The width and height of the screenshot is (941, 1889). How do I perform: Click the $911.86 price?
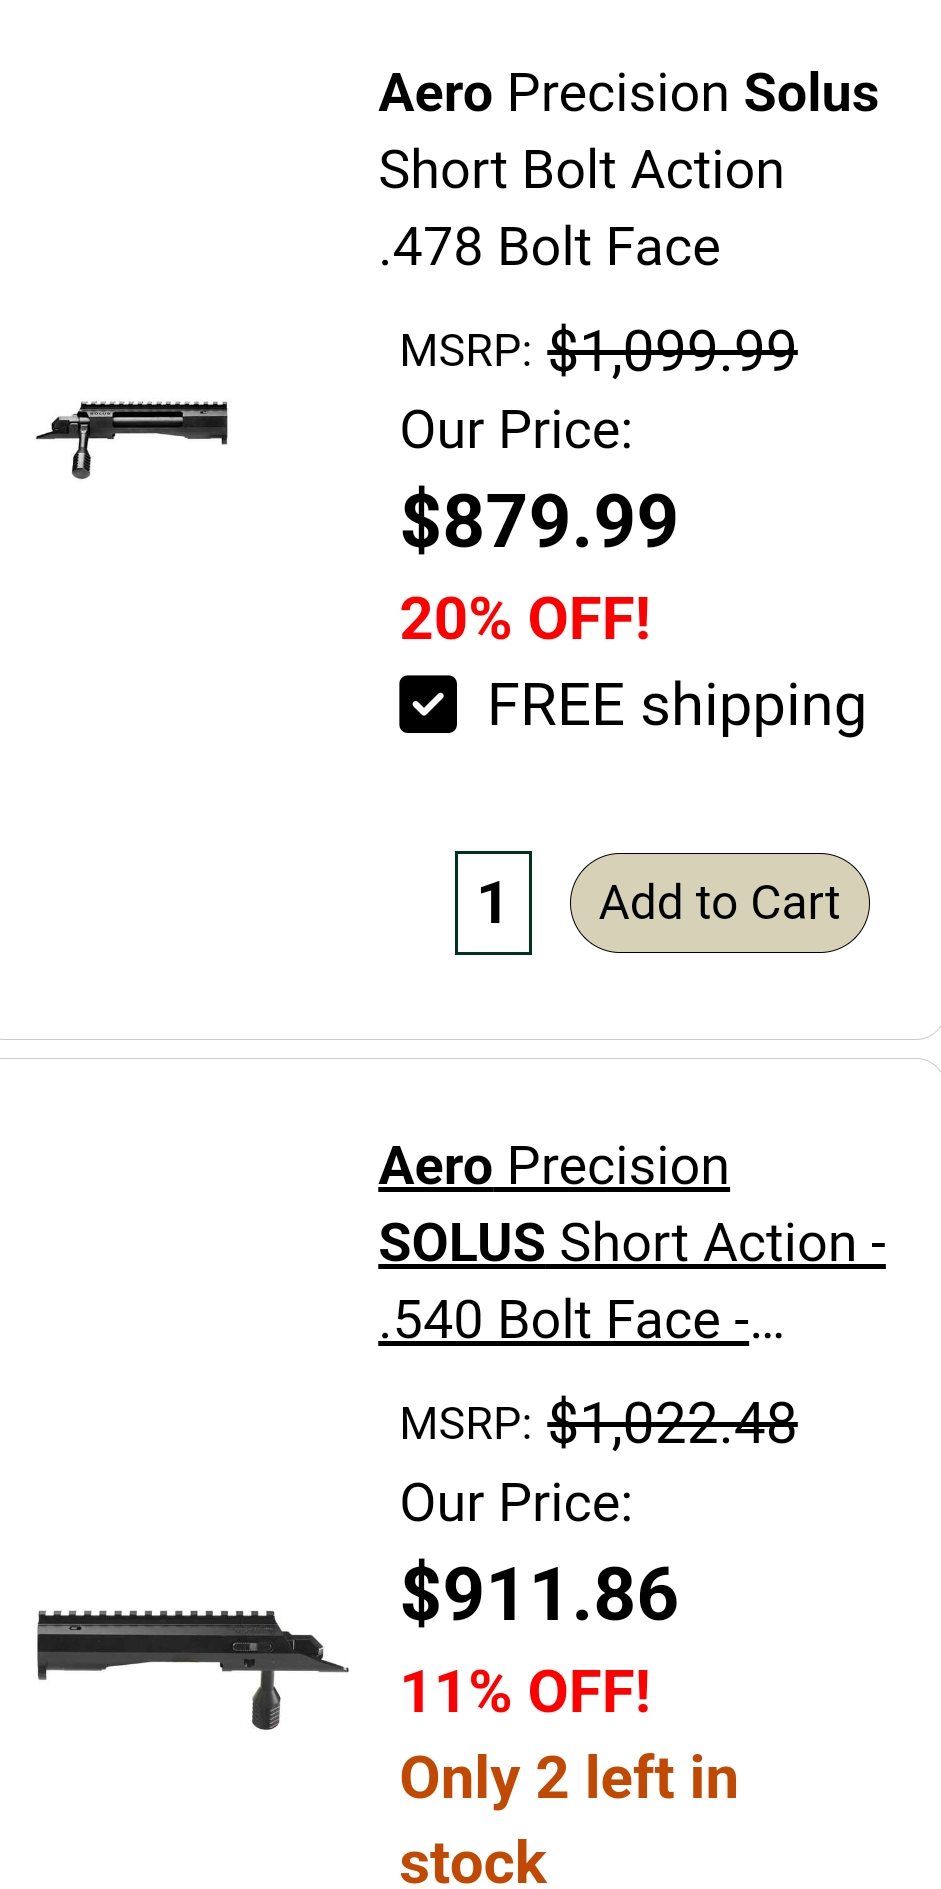point(539,1594)
